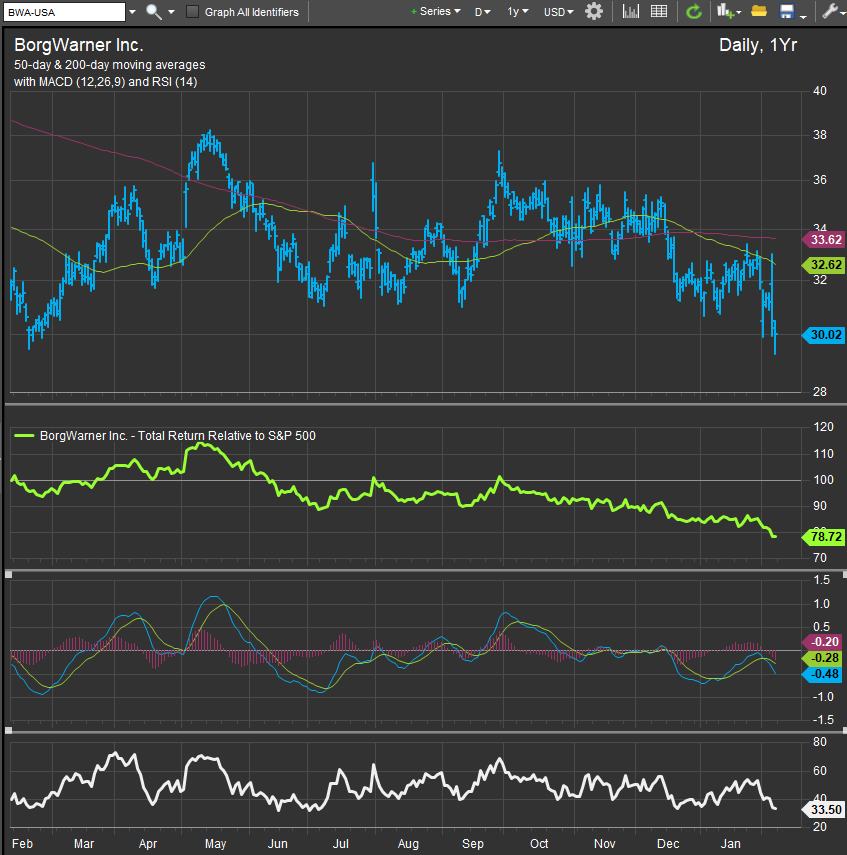Image resolution: width=847 pixels, height=855 pixels.
Task: Click the 33.50 RSI value tag
Action: (823, 810)
